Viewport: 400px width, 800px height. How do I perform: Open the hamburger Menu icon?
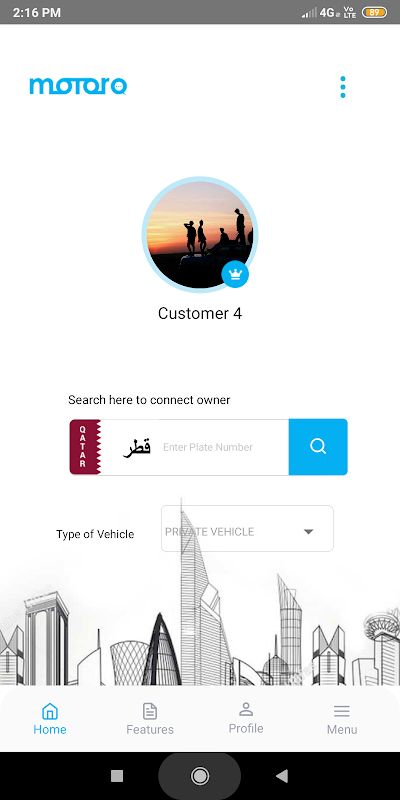click(342, 711)
